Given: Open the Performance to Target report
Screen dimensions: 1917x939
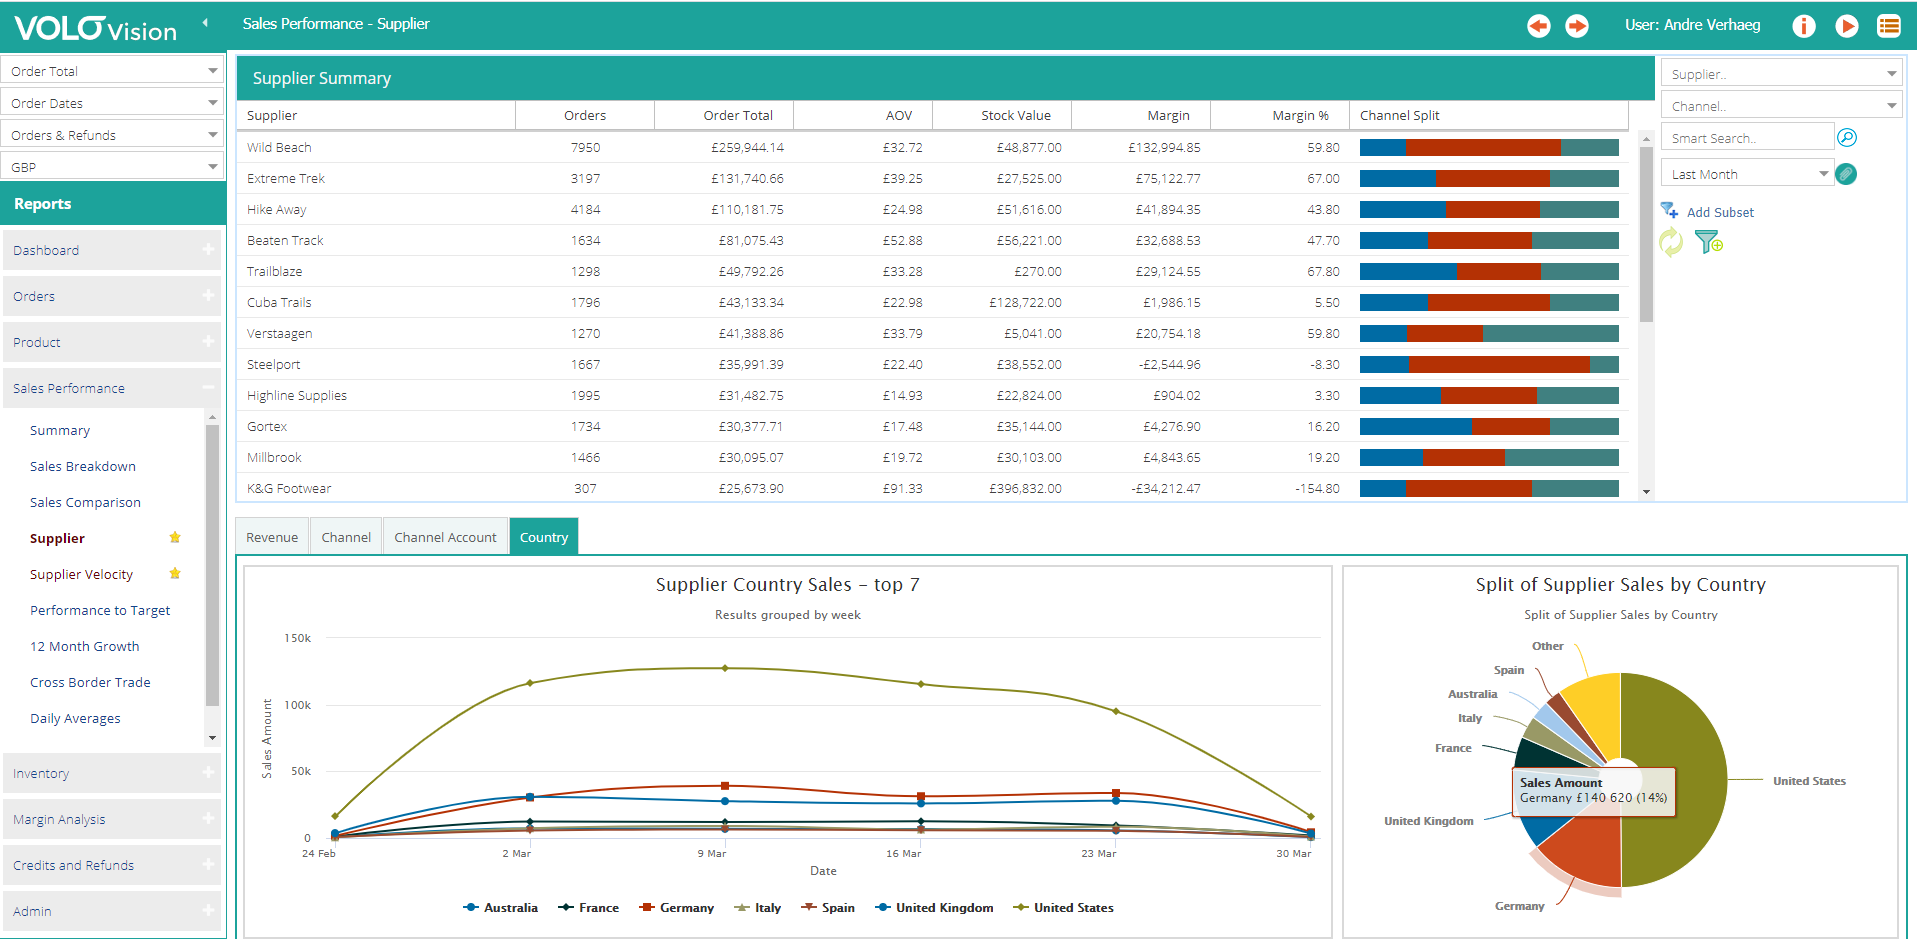Looking at the screenshot, I should [x=100, y=611].
